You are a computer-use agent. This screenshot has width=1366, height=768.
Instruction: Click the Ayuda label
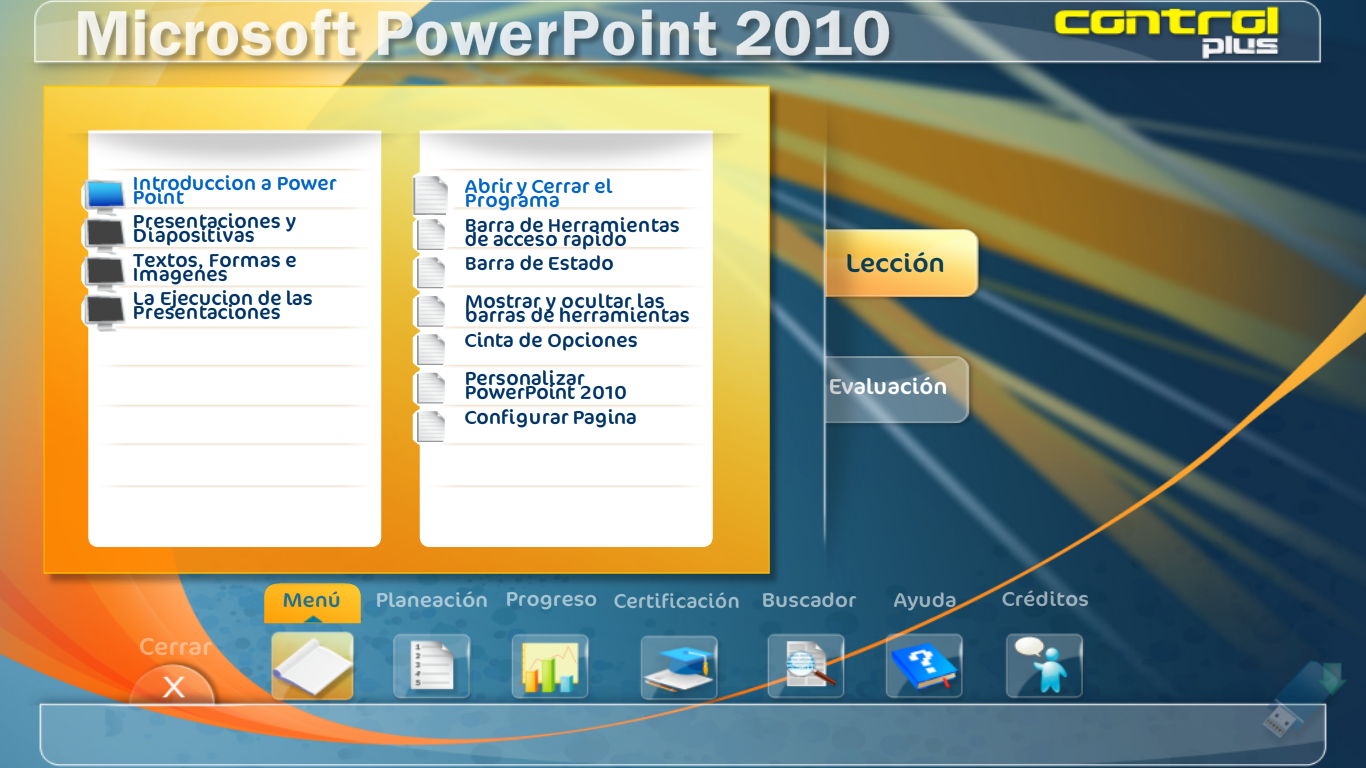[x=925, y=601]
